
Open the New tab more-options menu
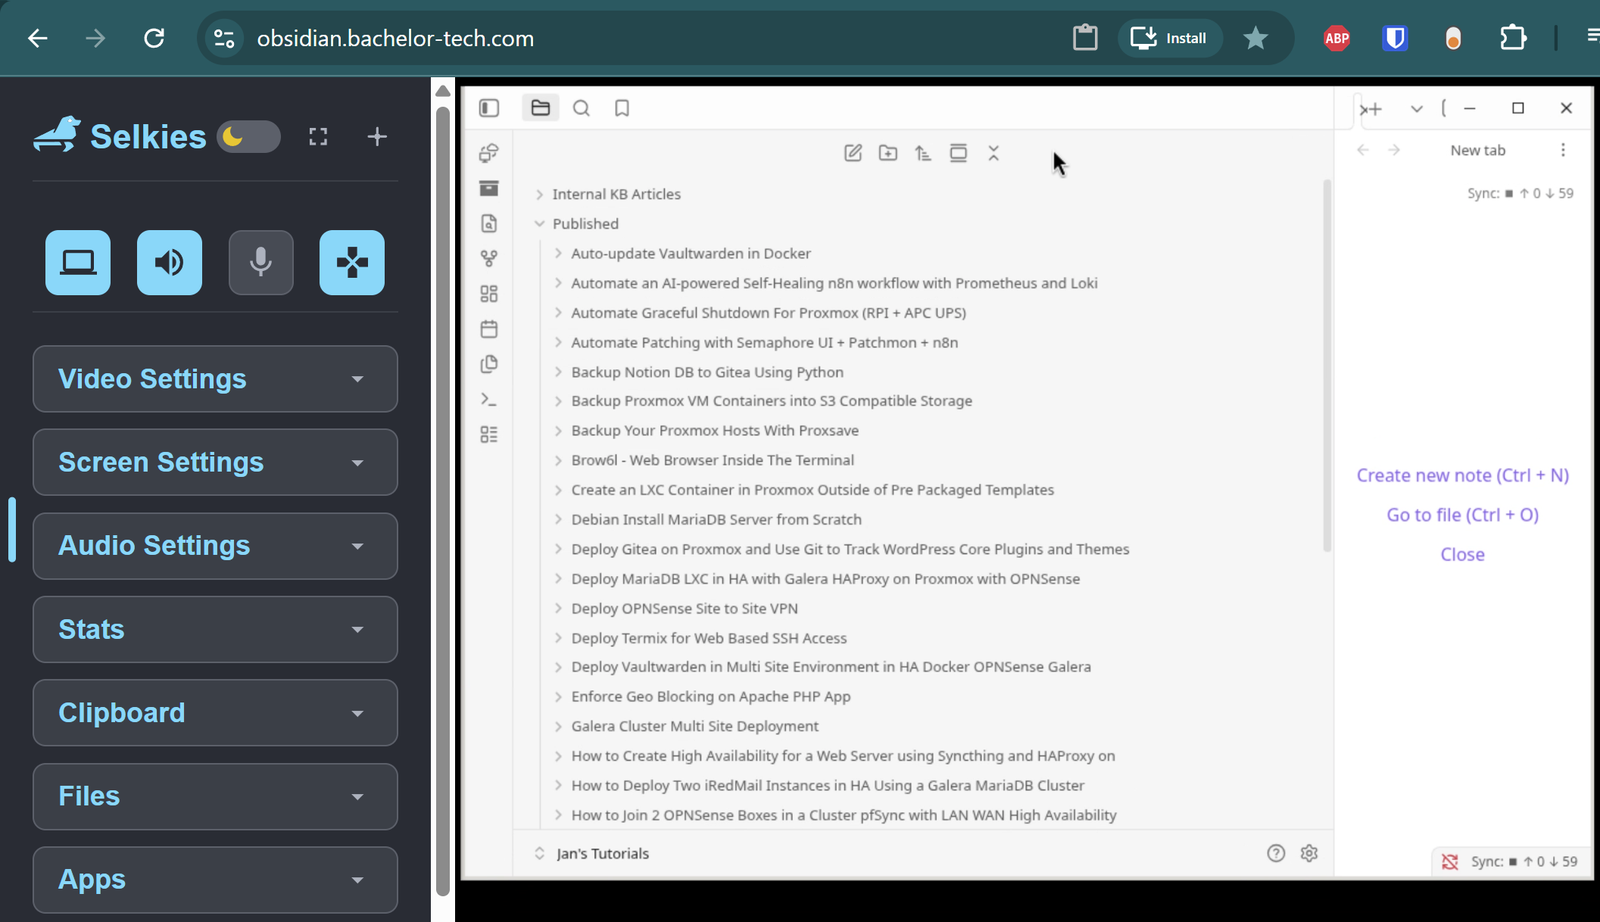click(1563, 150)
